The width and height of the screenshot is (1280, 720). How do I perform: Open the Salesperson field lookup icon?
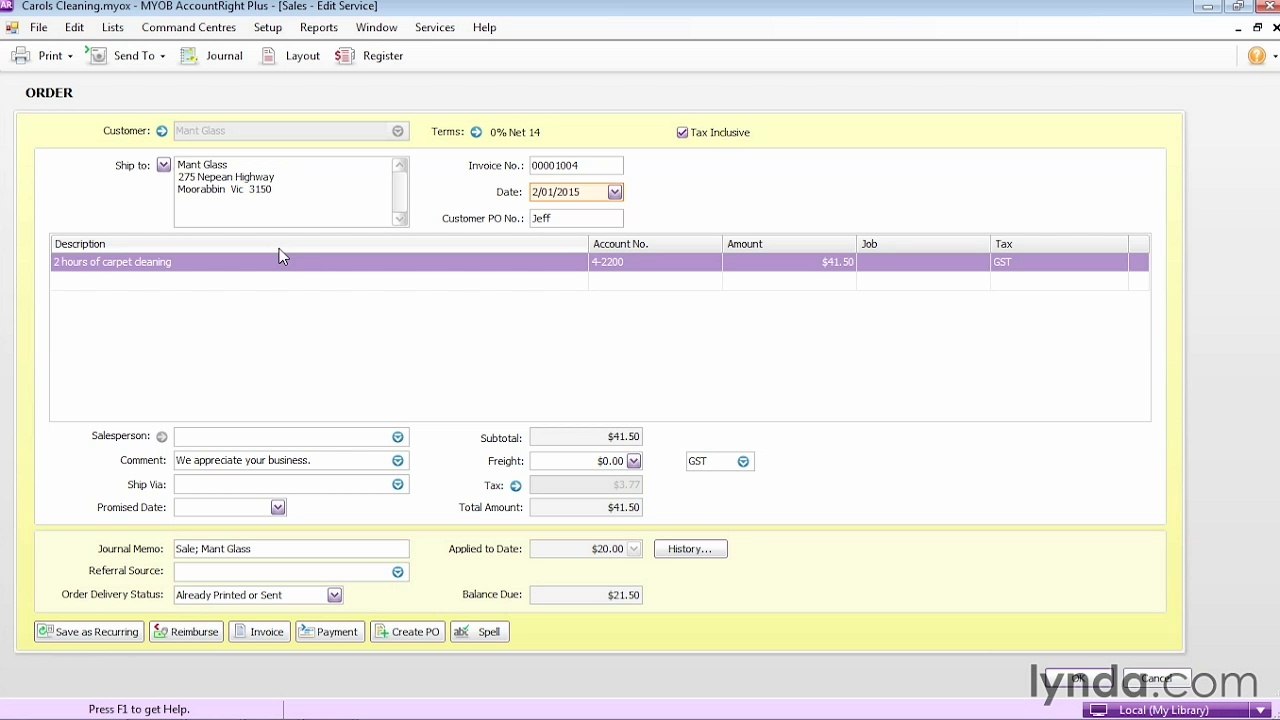[398, 437]
